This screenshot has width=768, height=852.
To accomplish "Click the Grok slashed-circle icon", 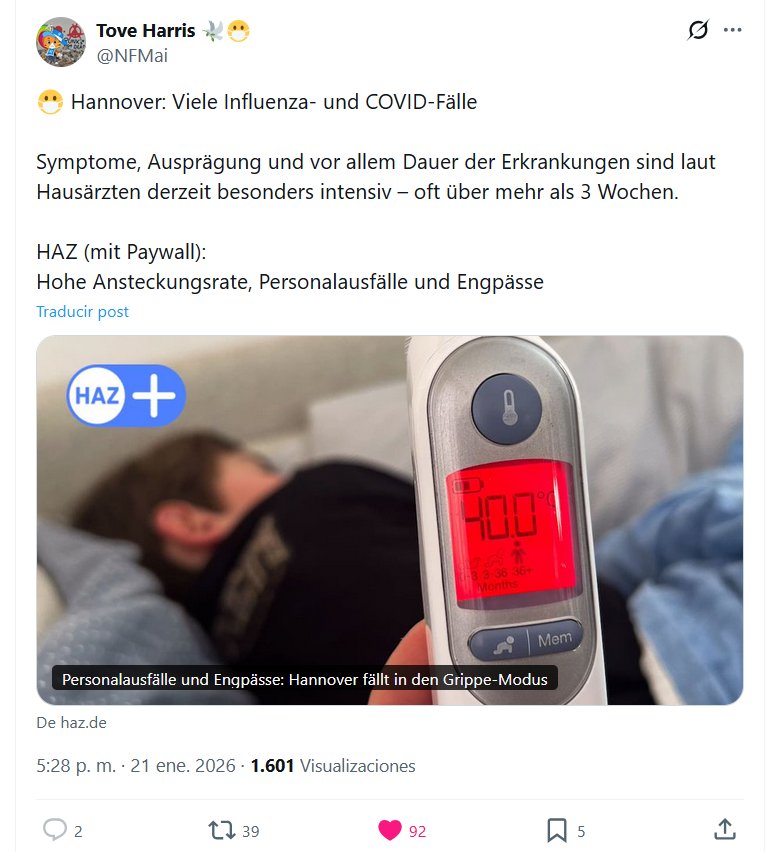I will pyautogui.click(x=698, y=30).
